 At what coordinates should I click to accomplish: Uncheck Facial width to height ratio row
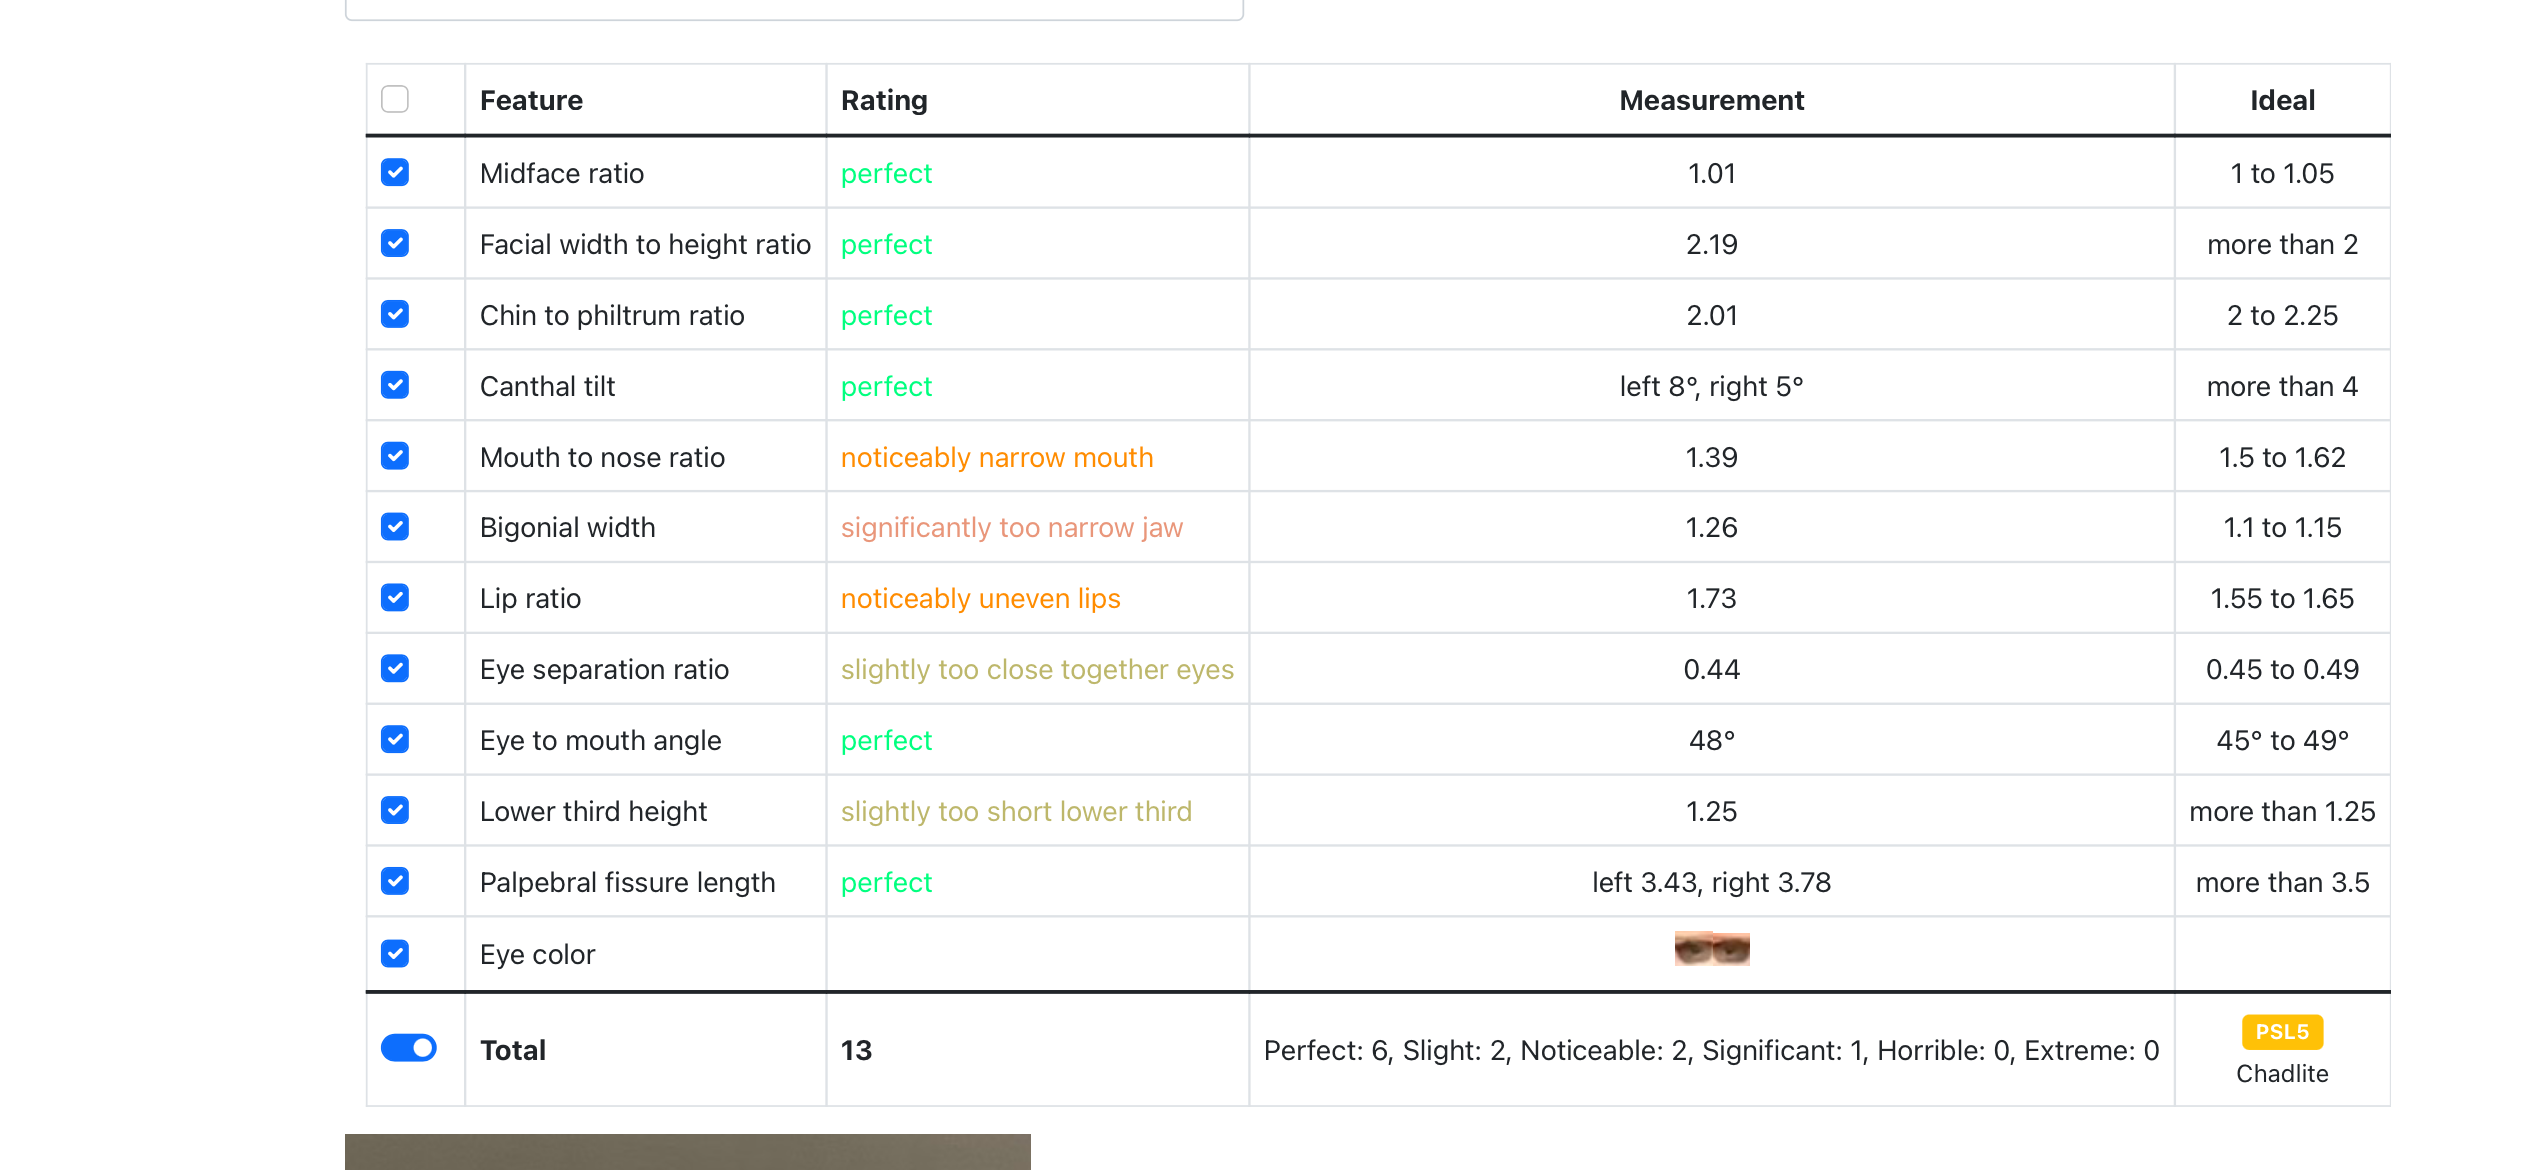click(395, 243)
